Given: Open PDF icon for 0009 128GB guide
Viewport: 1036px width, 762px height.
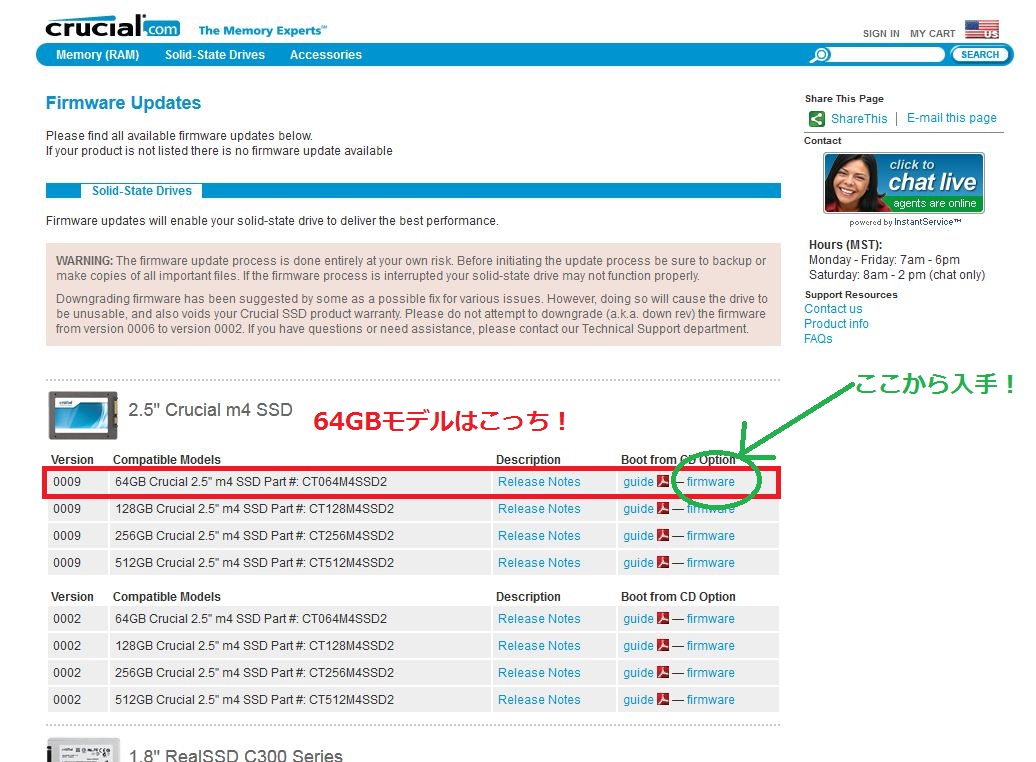Looking at the screenshot, I should pos(663,508).
